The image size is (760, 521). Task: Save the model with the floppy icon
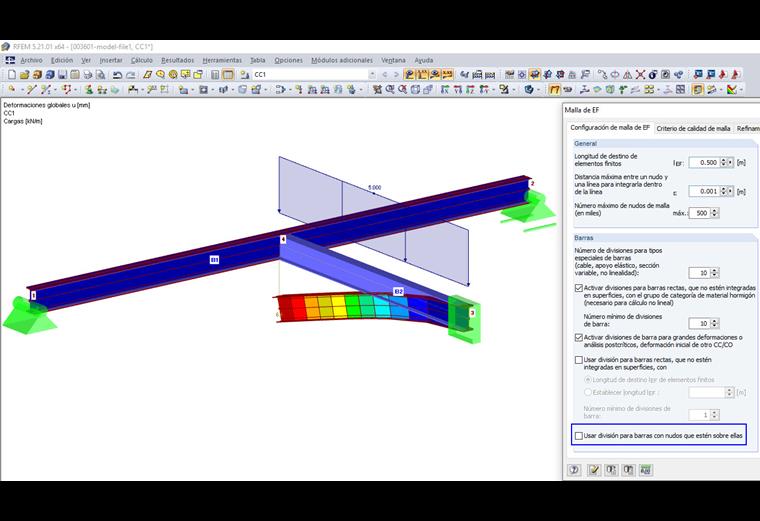(x=62, y=75)
